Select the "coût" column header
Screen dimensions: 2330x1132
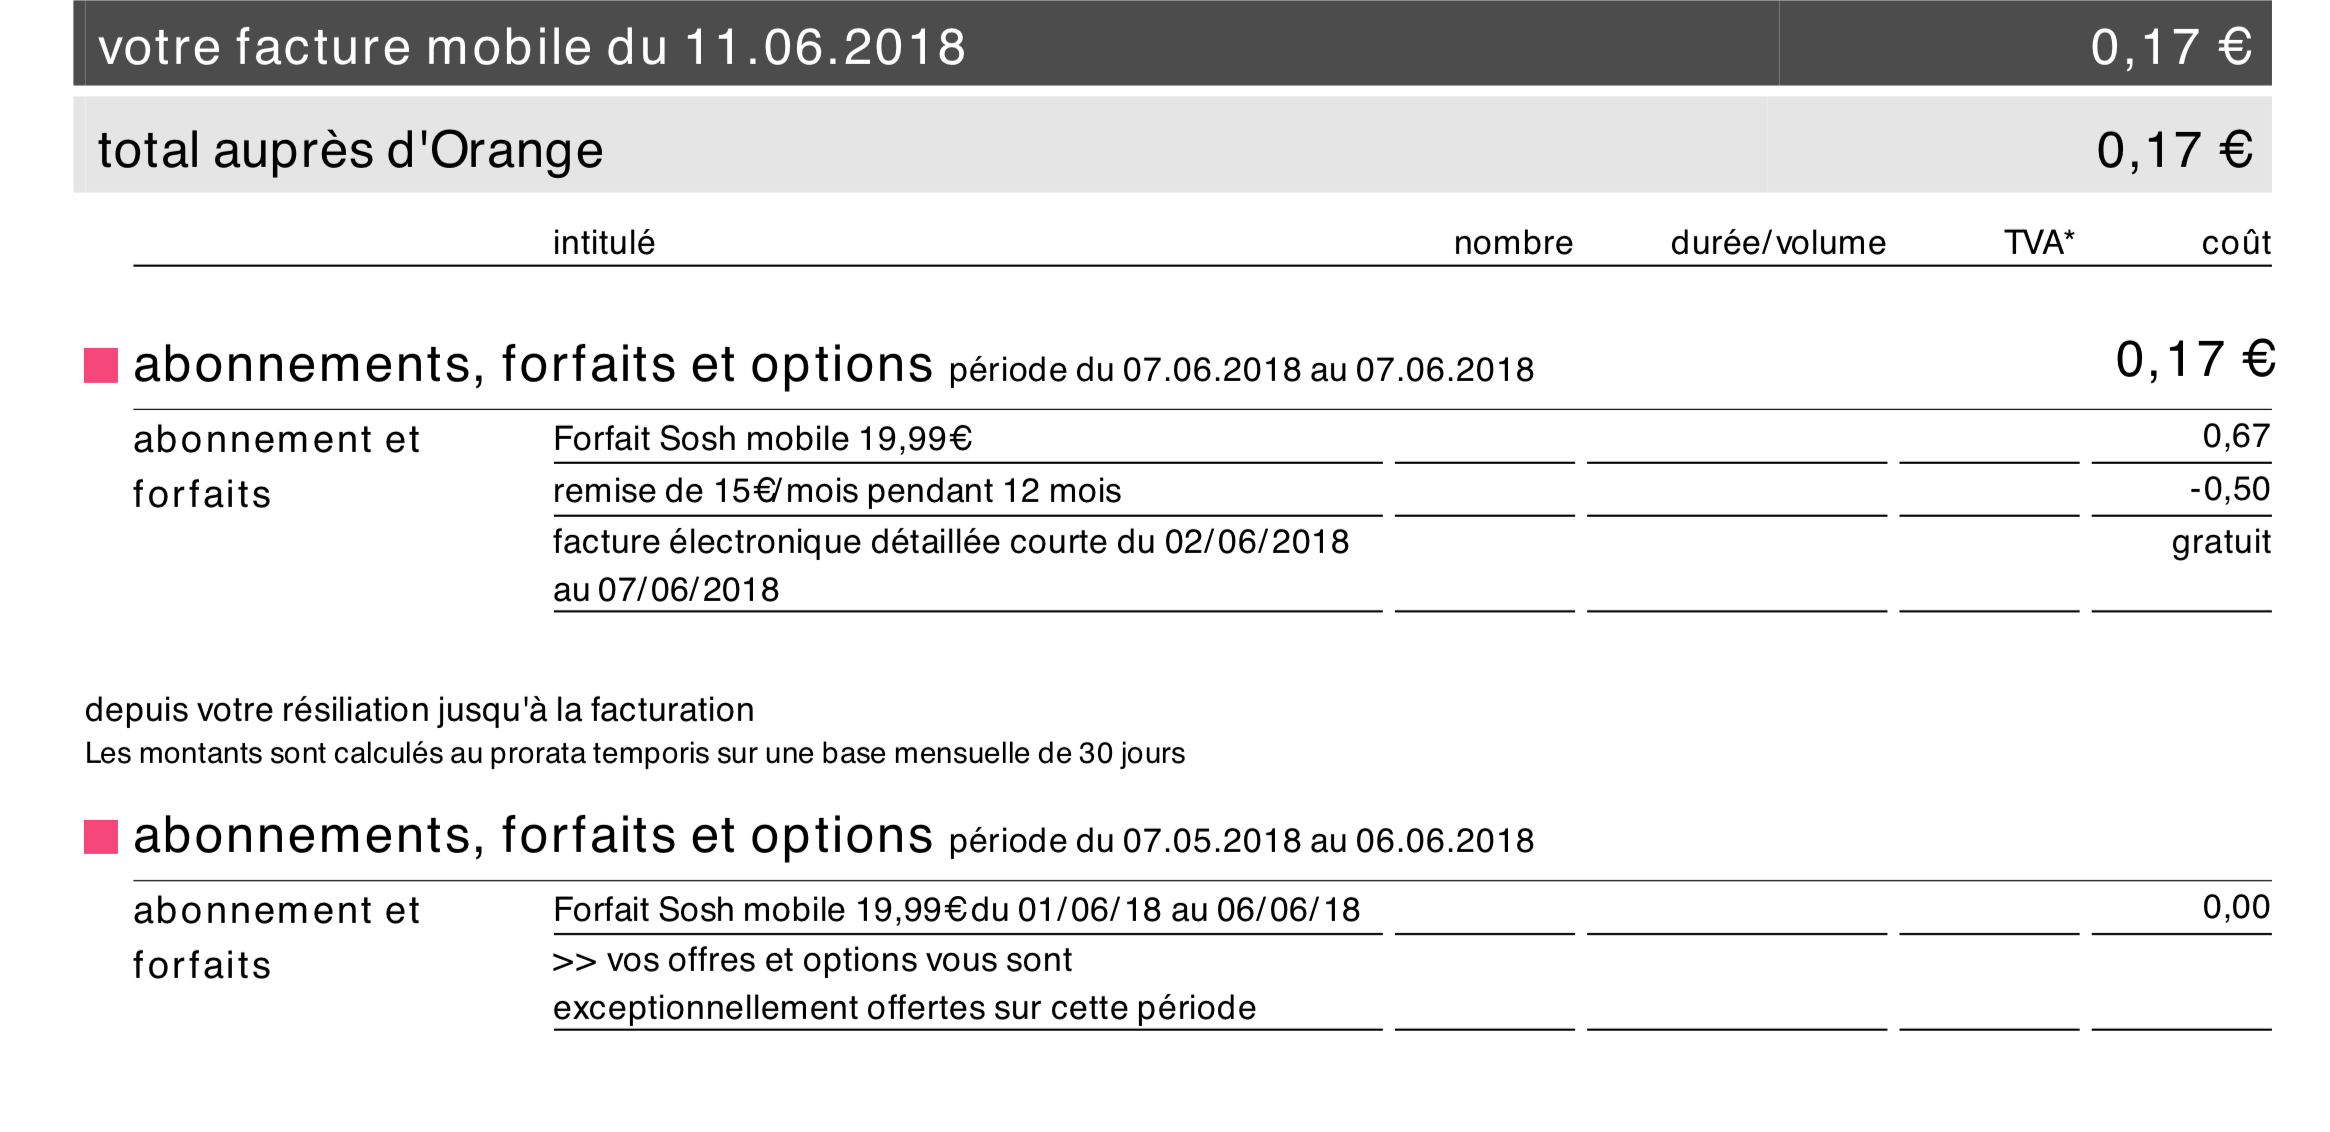coord(2235,243)
